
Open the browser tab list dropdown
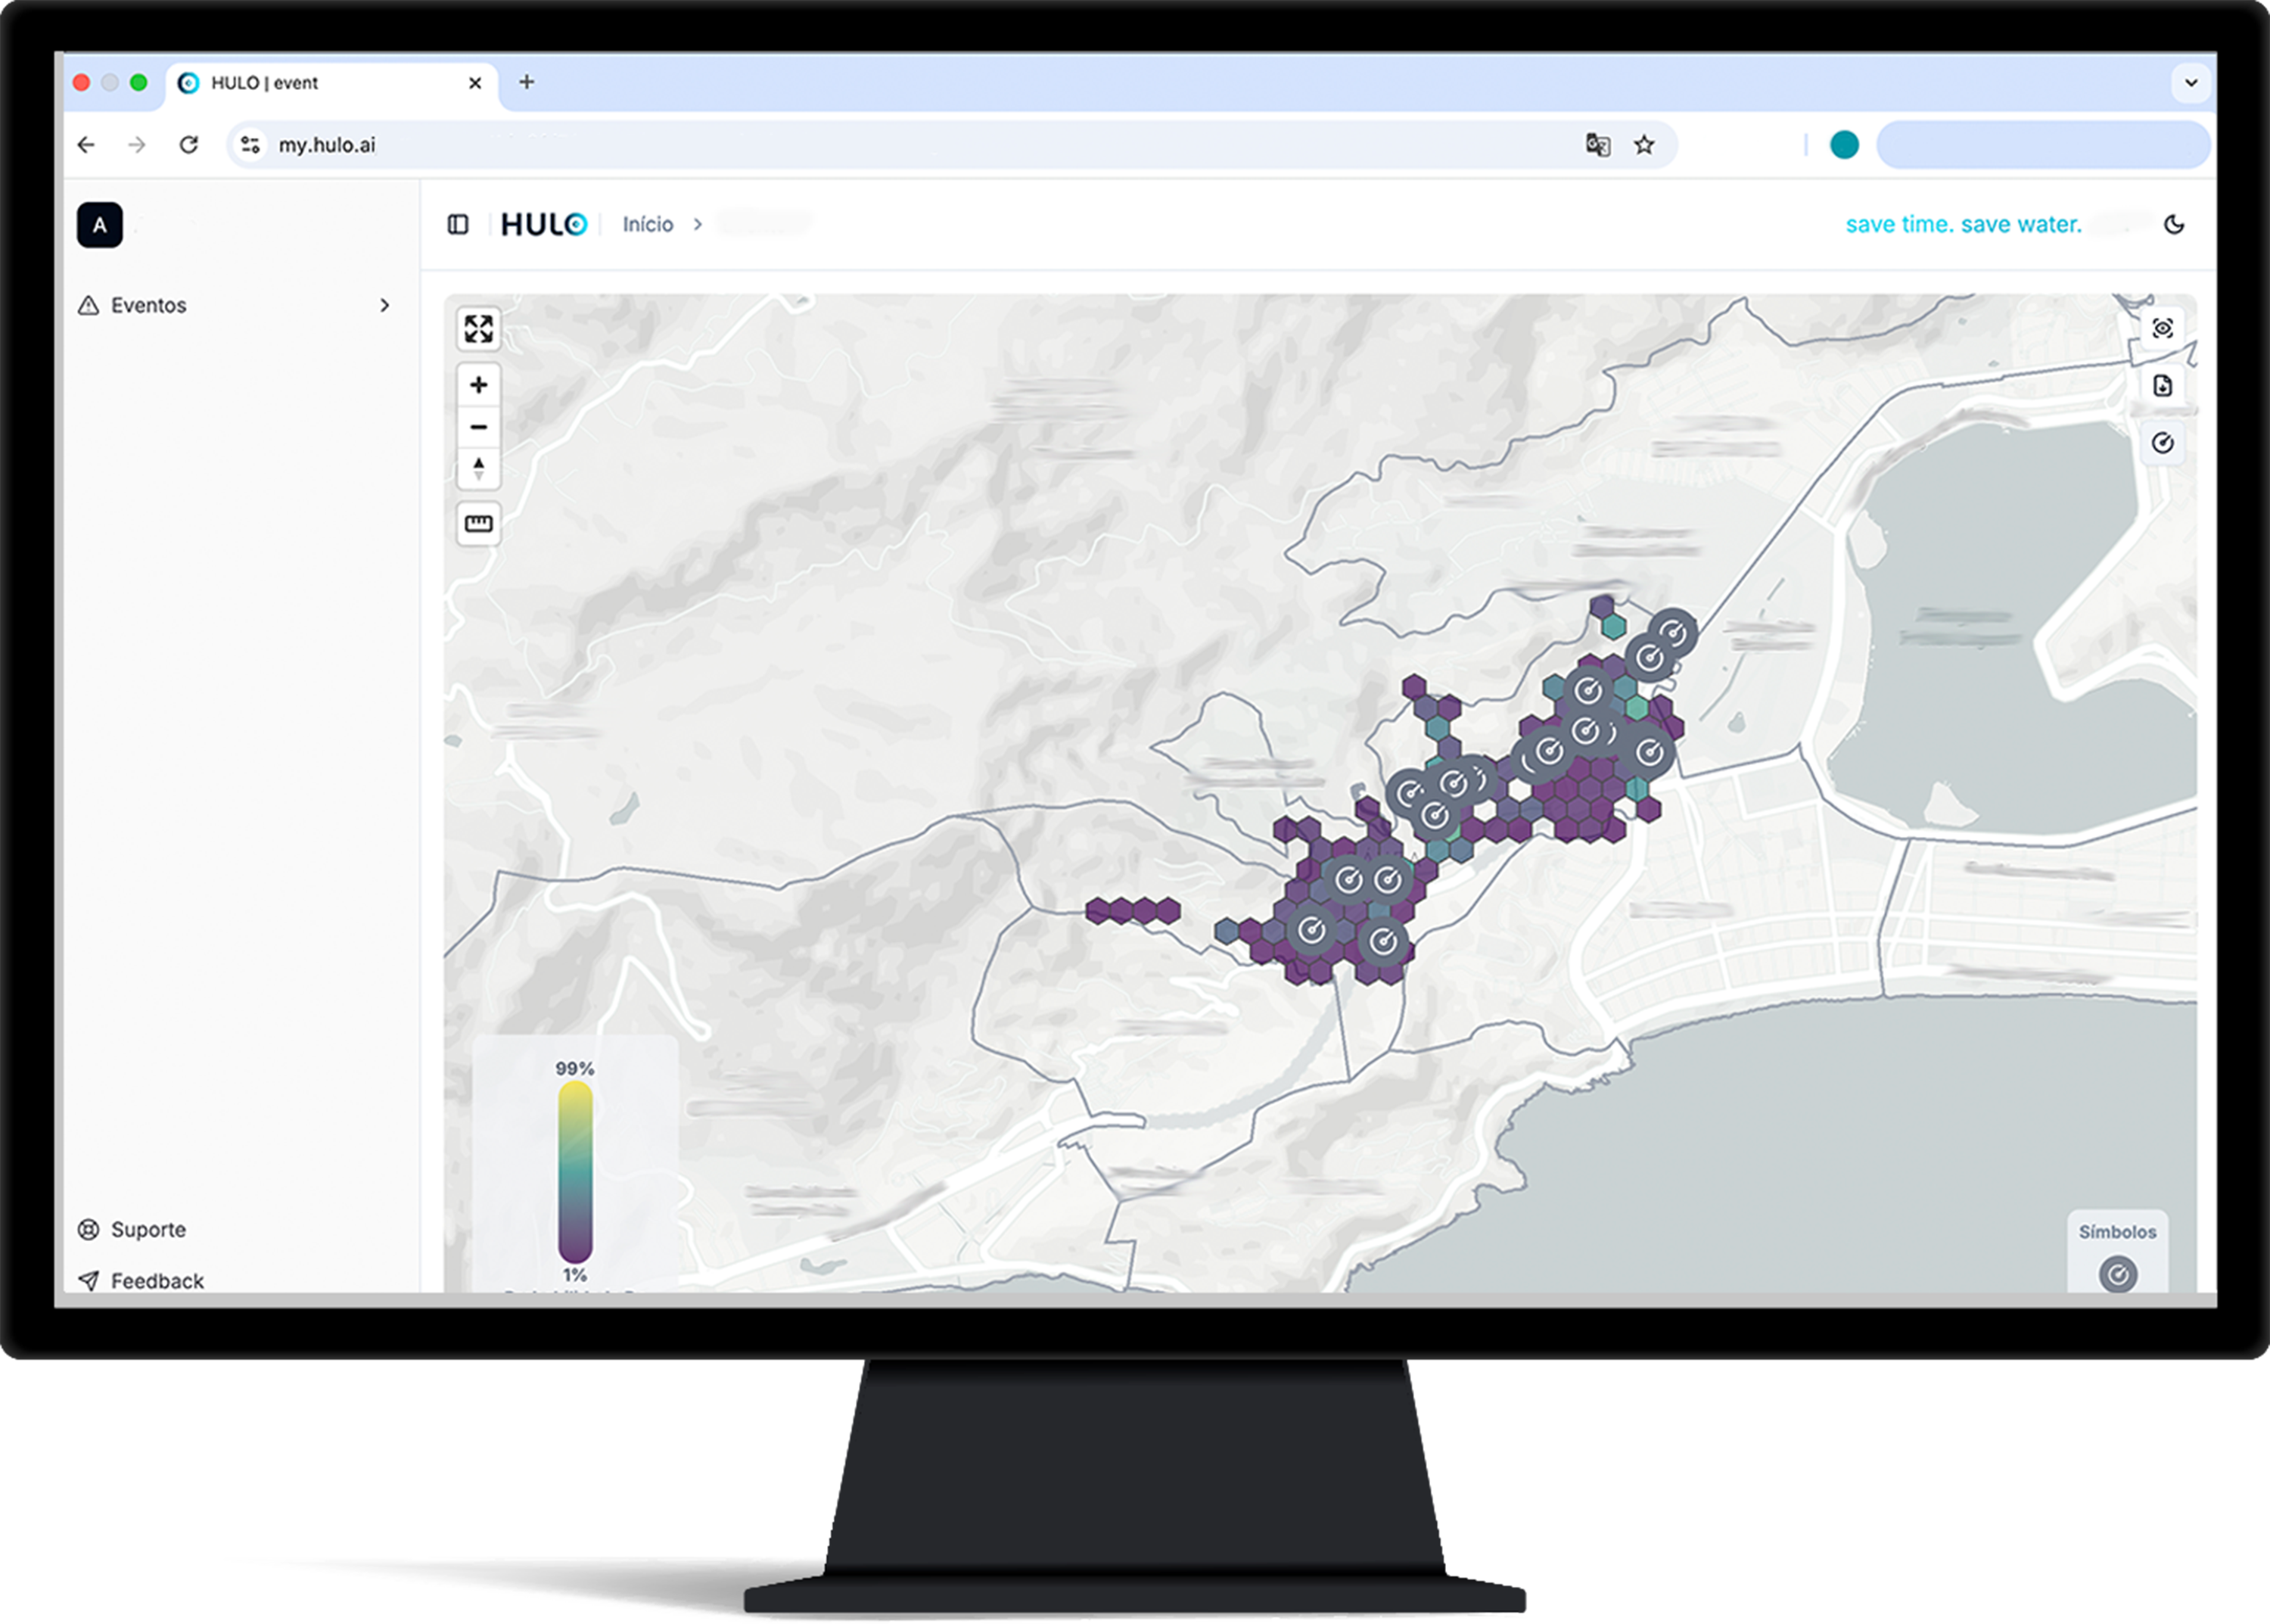click(x=2190, y=83)
